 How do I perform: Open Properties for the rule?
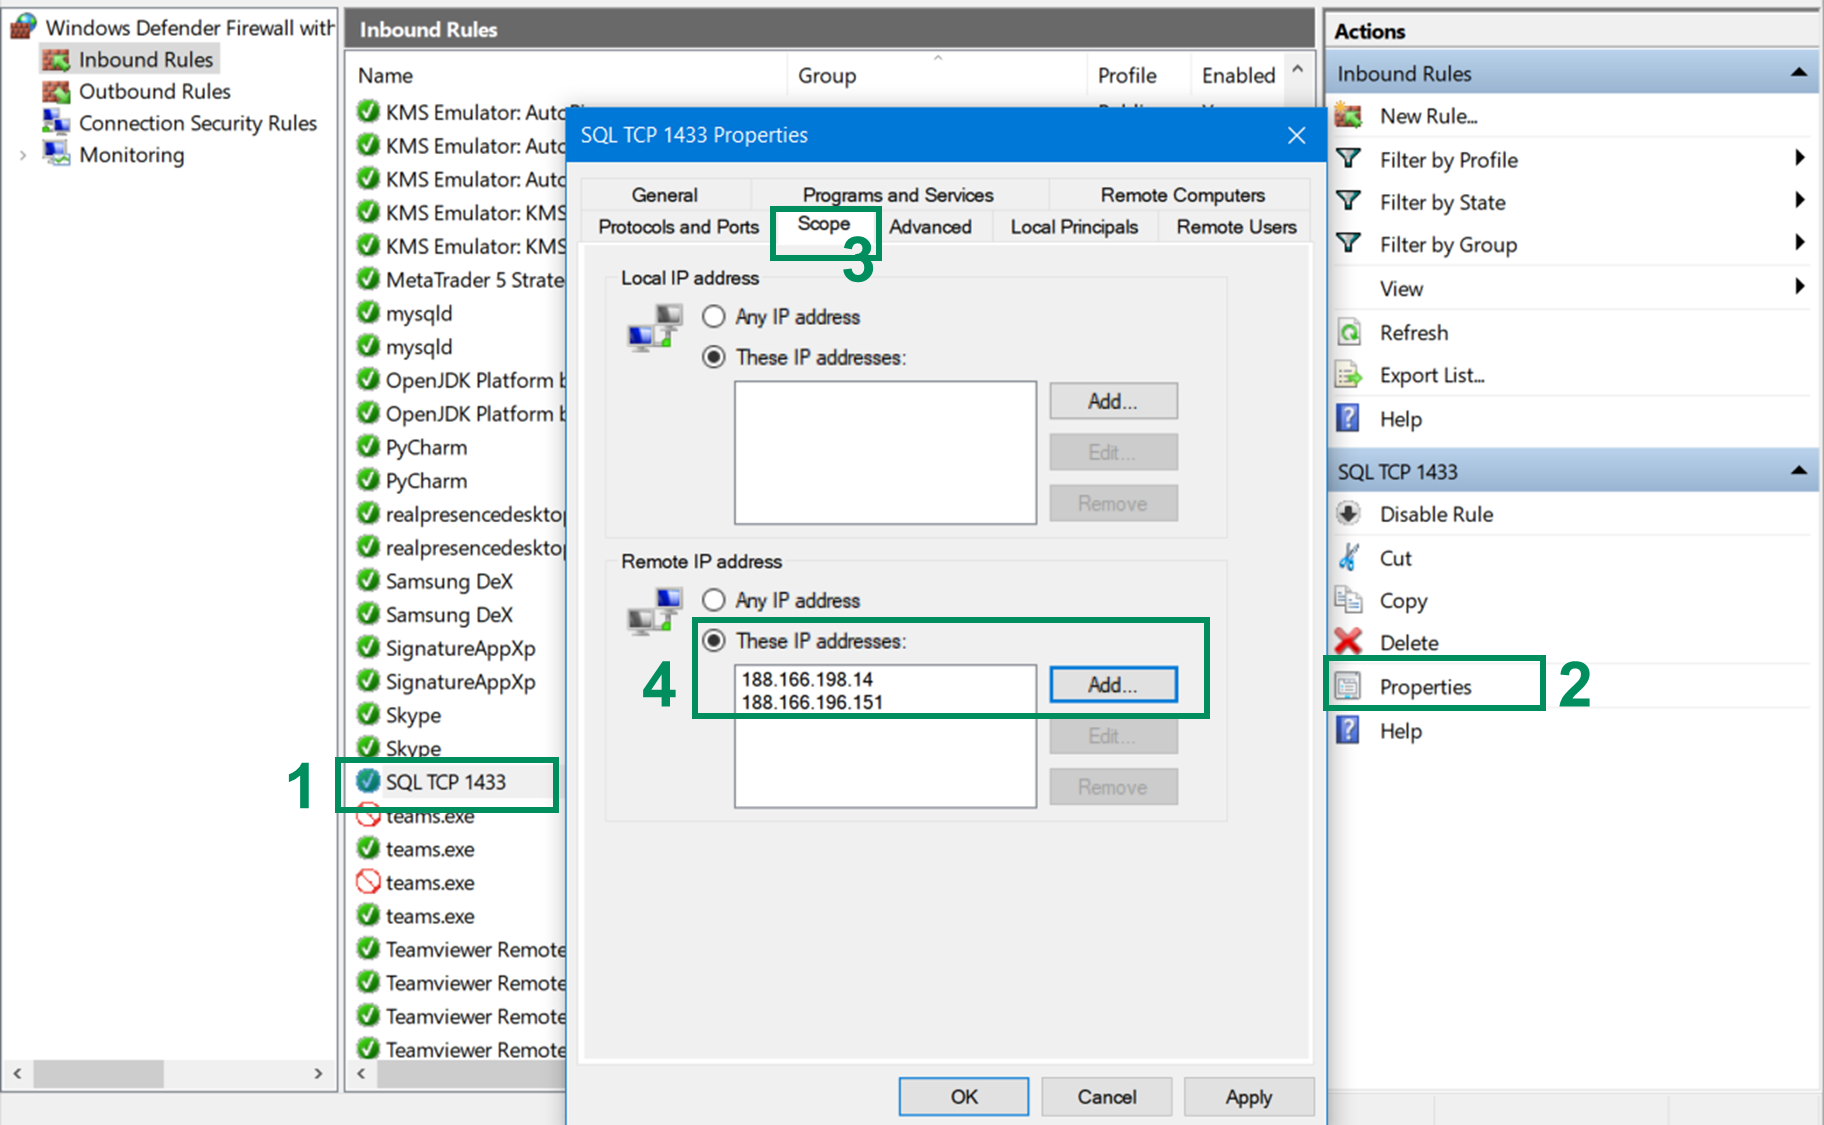point(1426,686)
